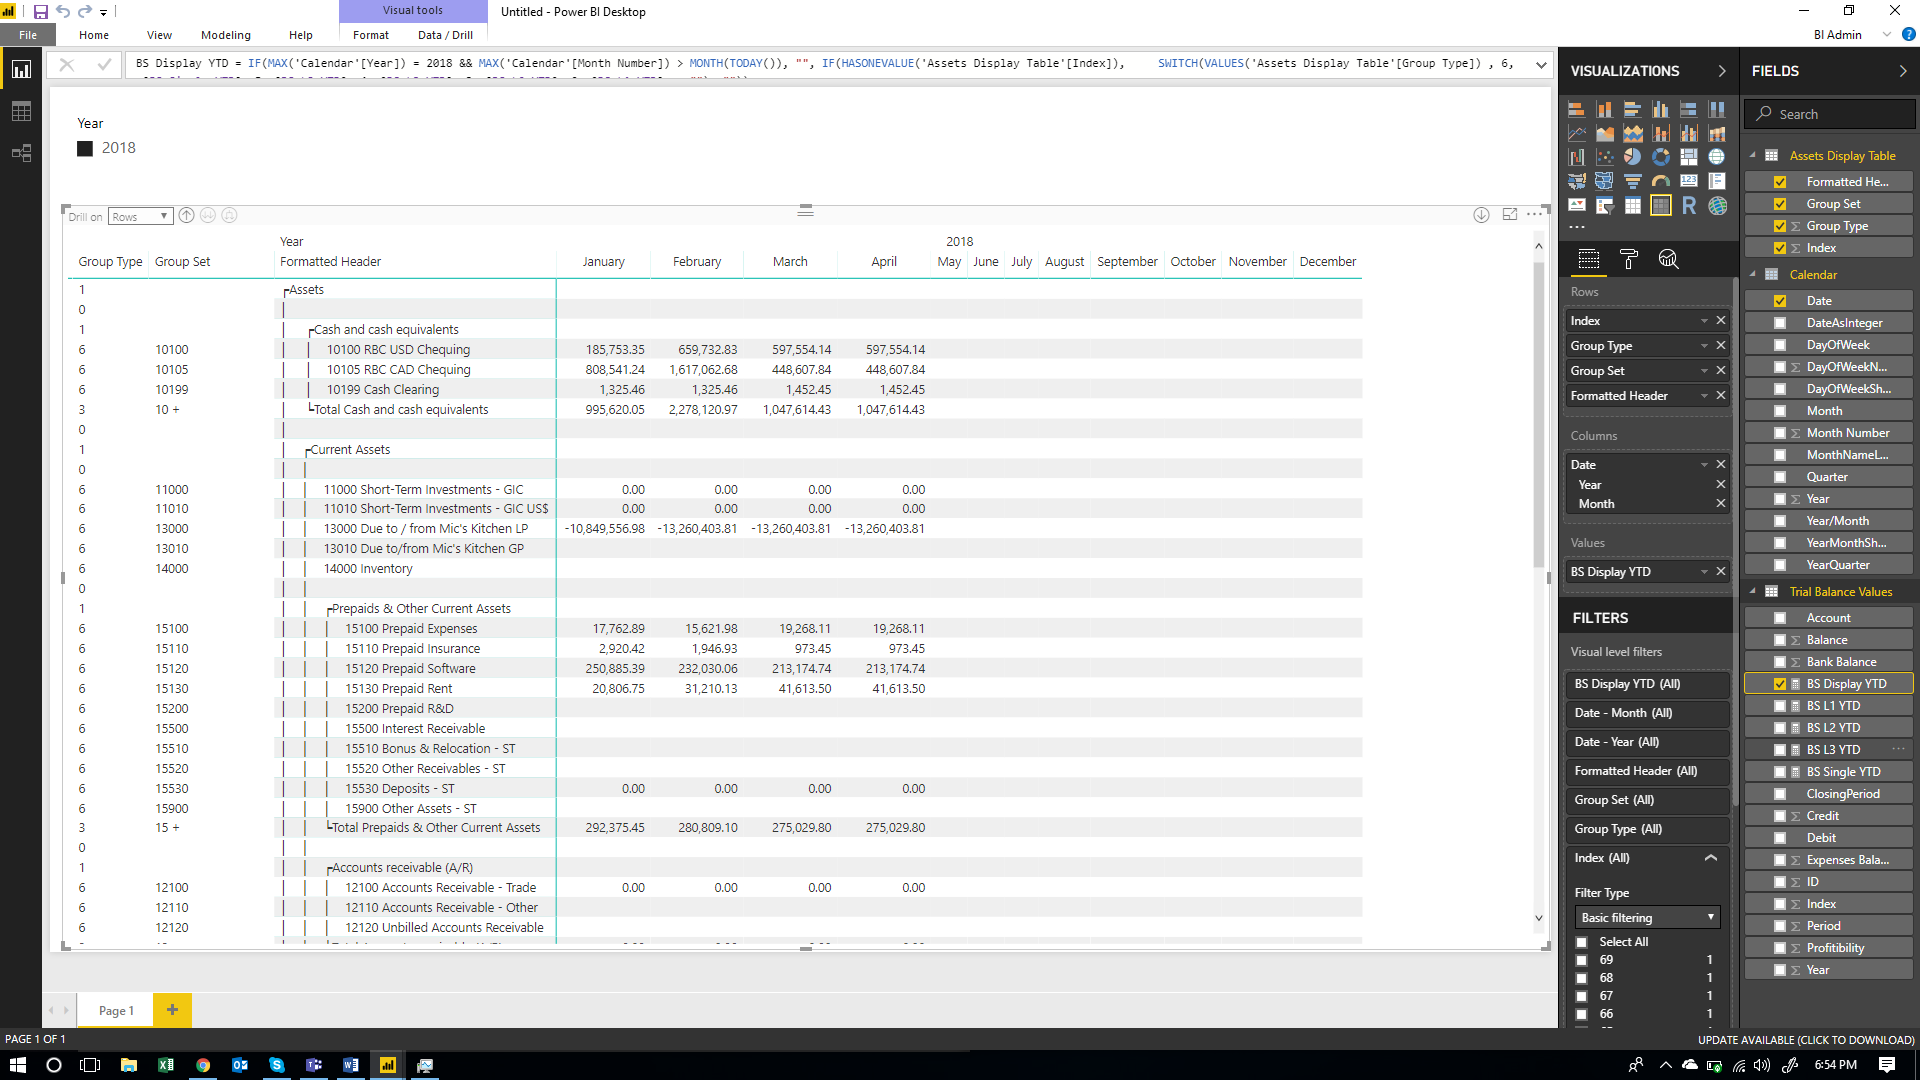The height and width of the screenshot is (1080, 1920).
Task: Select the Pie chart visual
Action: pos(1633,157)
